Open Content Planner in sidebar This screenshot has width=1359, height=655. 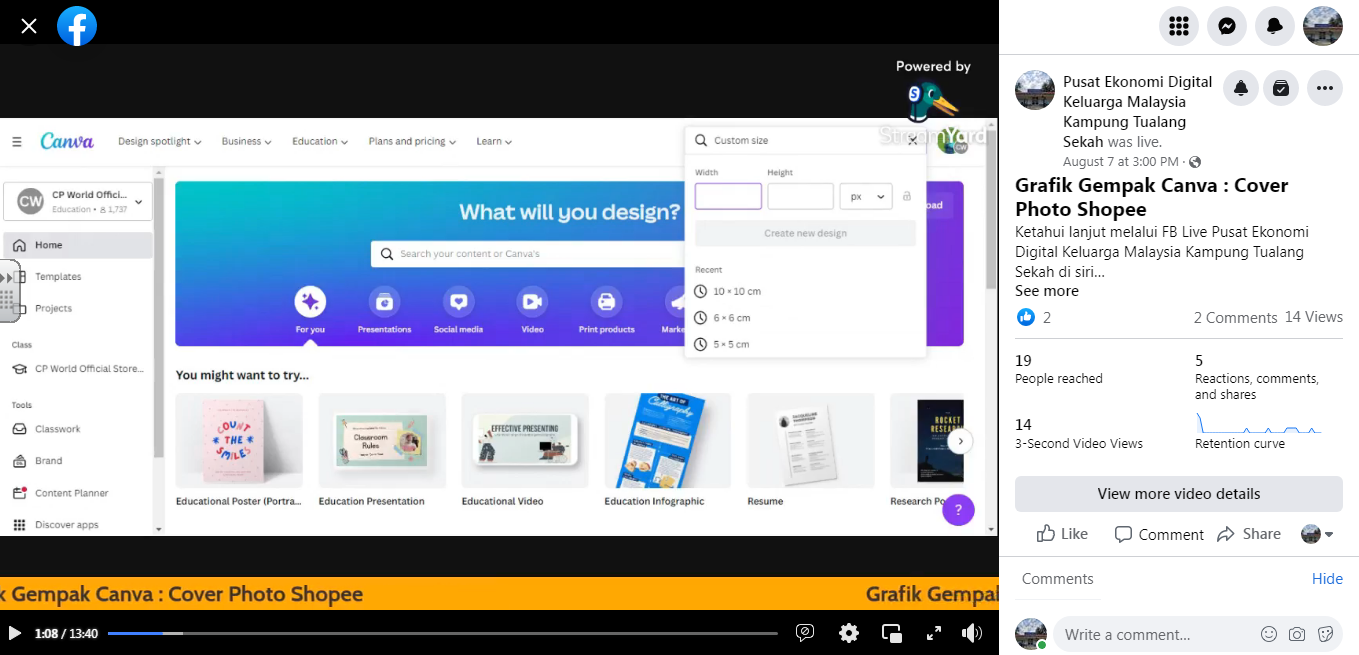point(78,493)
